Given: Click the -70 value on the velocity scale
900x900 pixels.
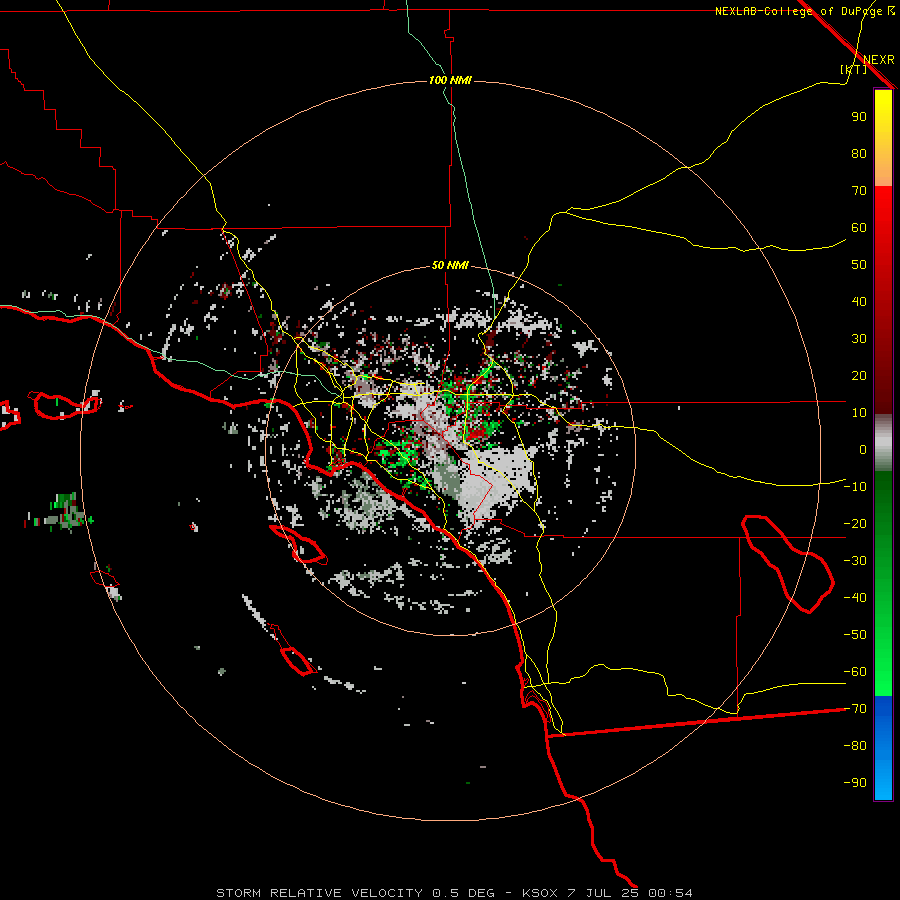Looking at the screenshot, I should 855,709.
